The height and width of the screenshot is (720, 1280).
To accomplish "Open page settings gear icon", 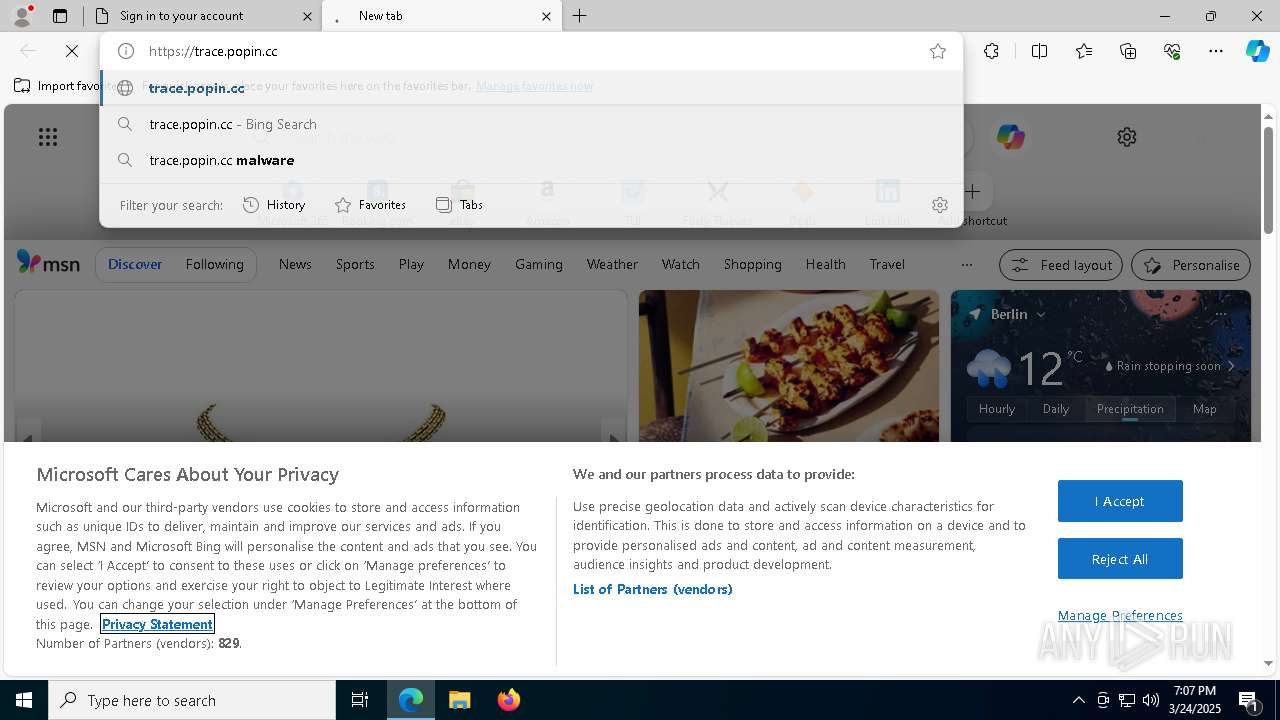I will click(x=1127, y=137).
